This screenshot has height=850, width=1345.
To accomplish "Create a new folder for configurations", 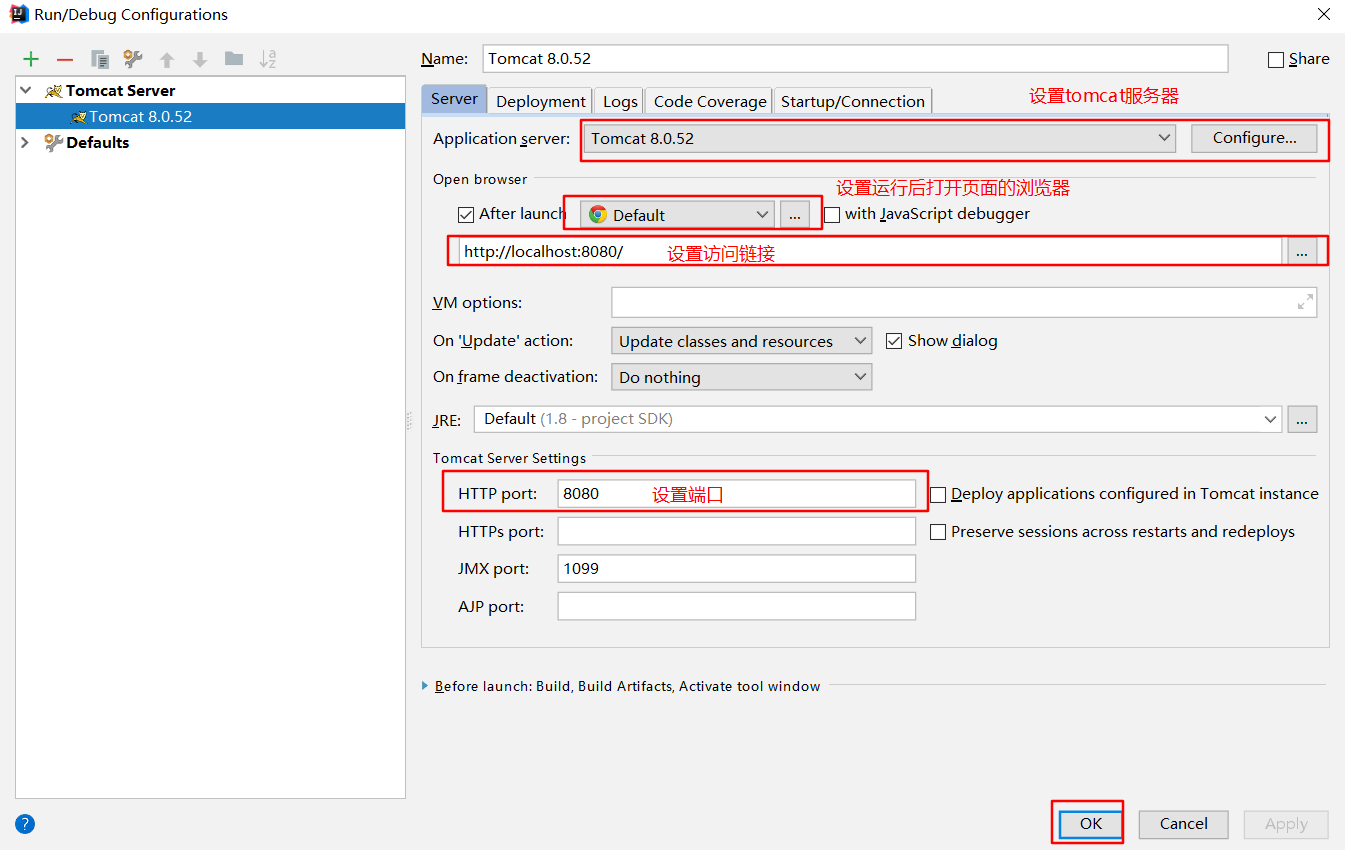I will point(234,59).
